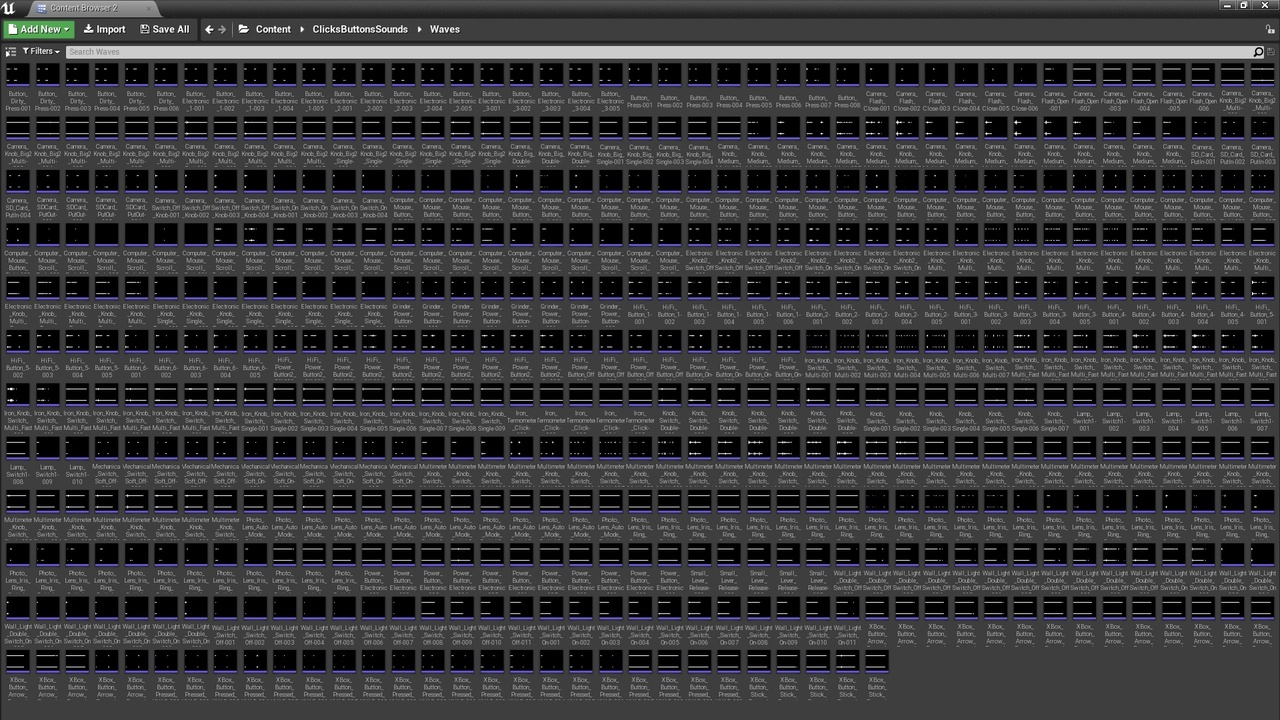Image resolution: width=1280 pixels, height=720 pixels.
Task: Click the Import button label
Action: 111,29
